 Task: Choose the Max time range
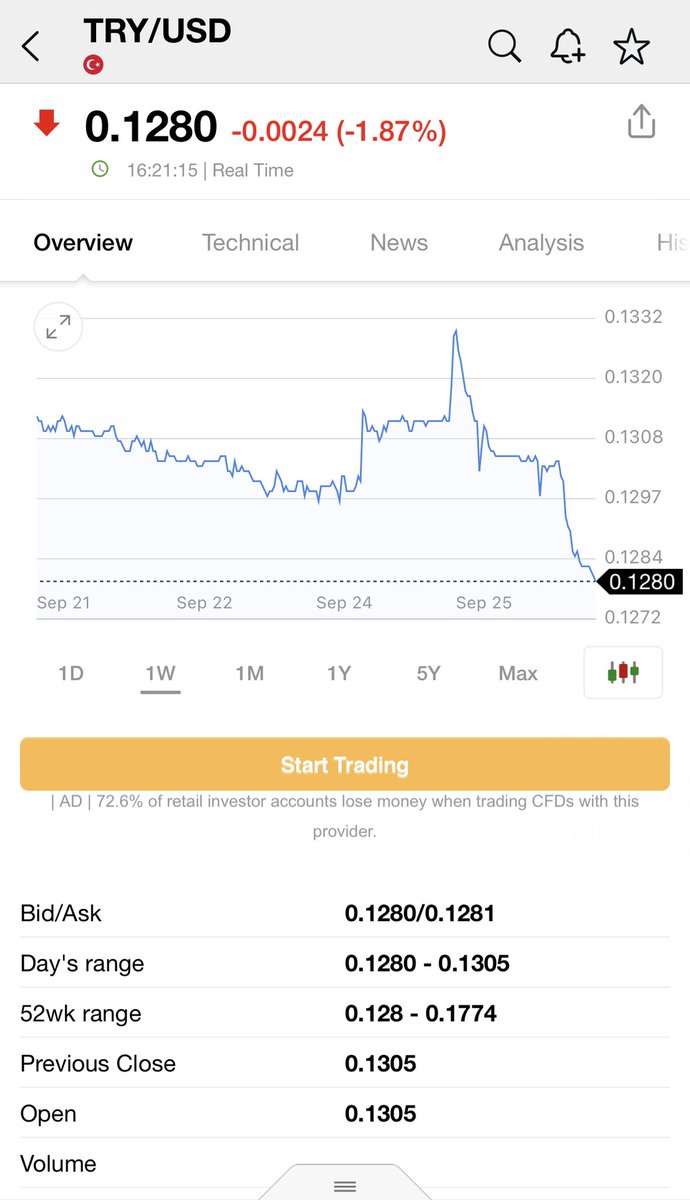tap(518, 673)
